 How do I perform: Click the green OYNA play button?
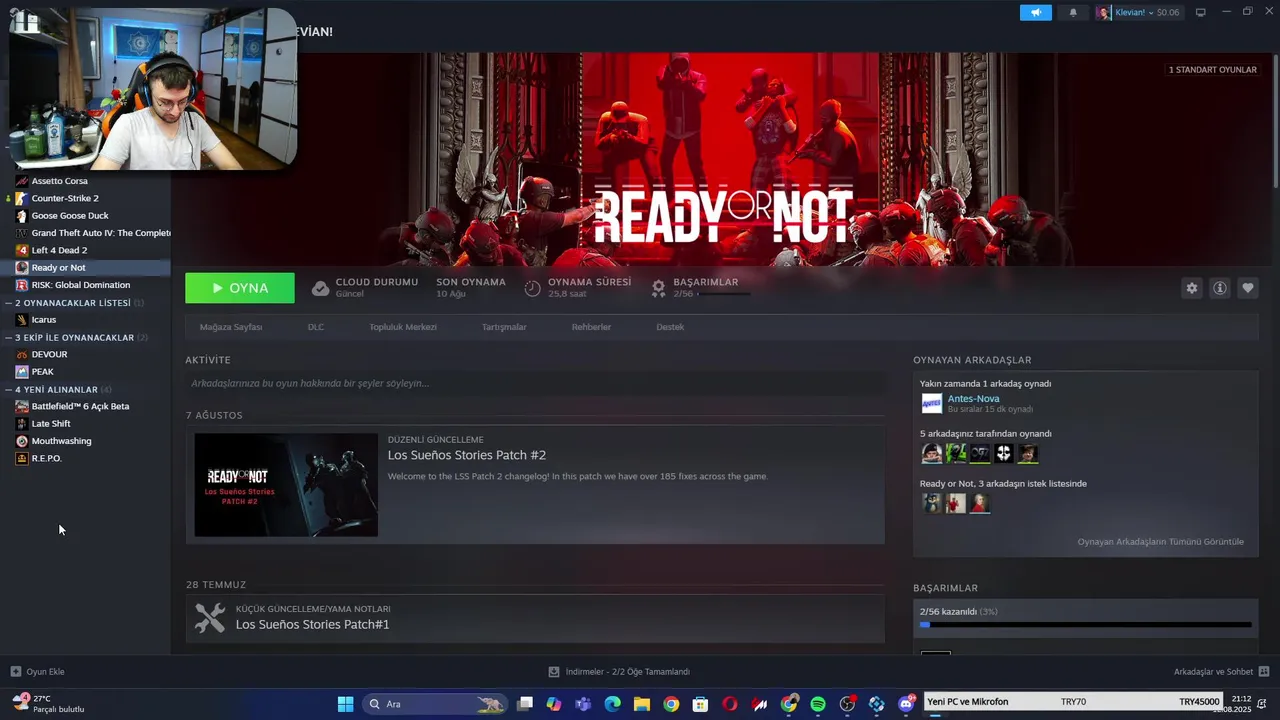coord(240,288)
